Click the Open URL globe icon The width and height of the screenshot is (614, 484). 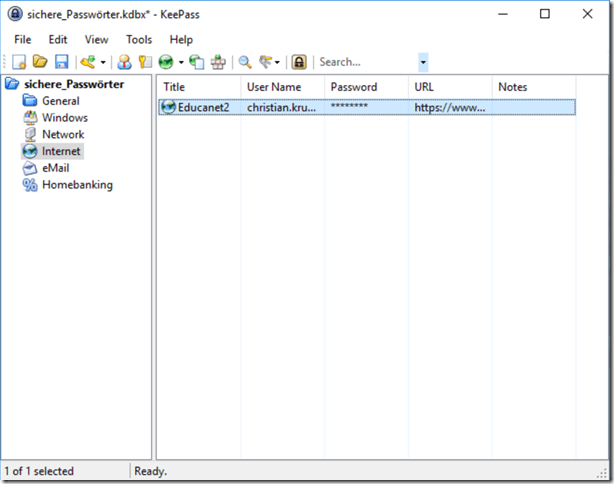[166, 62]
